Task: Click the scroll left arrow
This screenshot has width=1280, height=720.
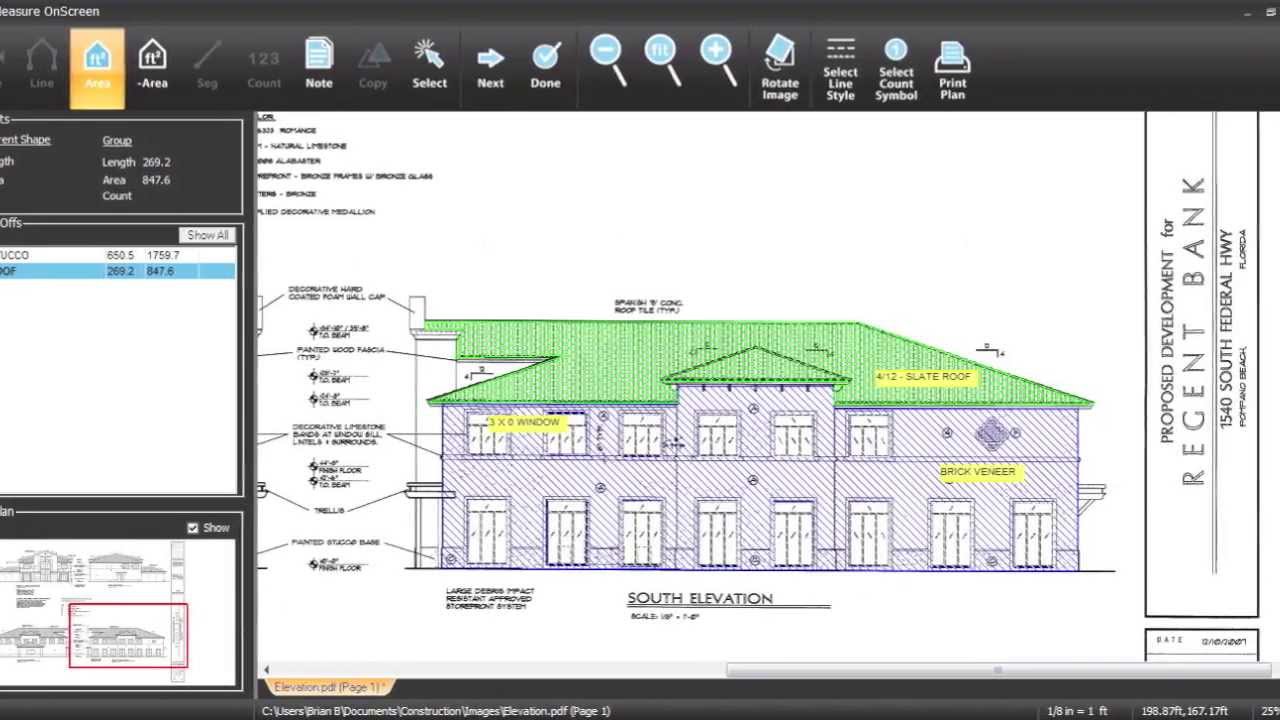Action: pos(266,670)
